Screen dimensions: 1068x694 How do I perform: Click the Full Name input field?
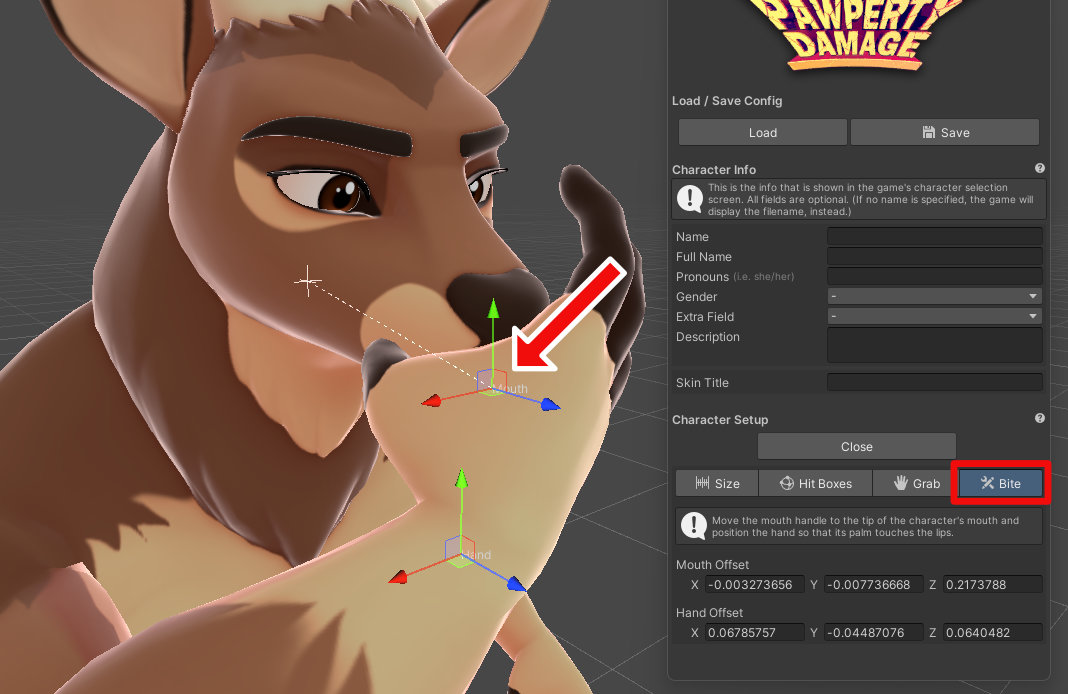coord(934,256)
